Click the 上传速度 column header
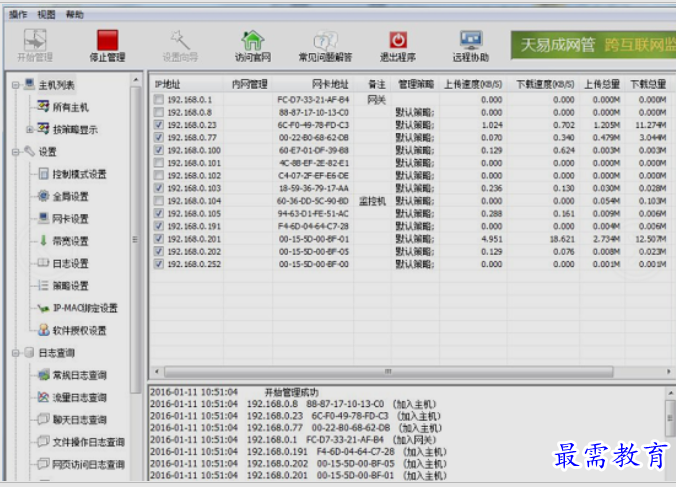The image size is (676, 487). [473, 84]
